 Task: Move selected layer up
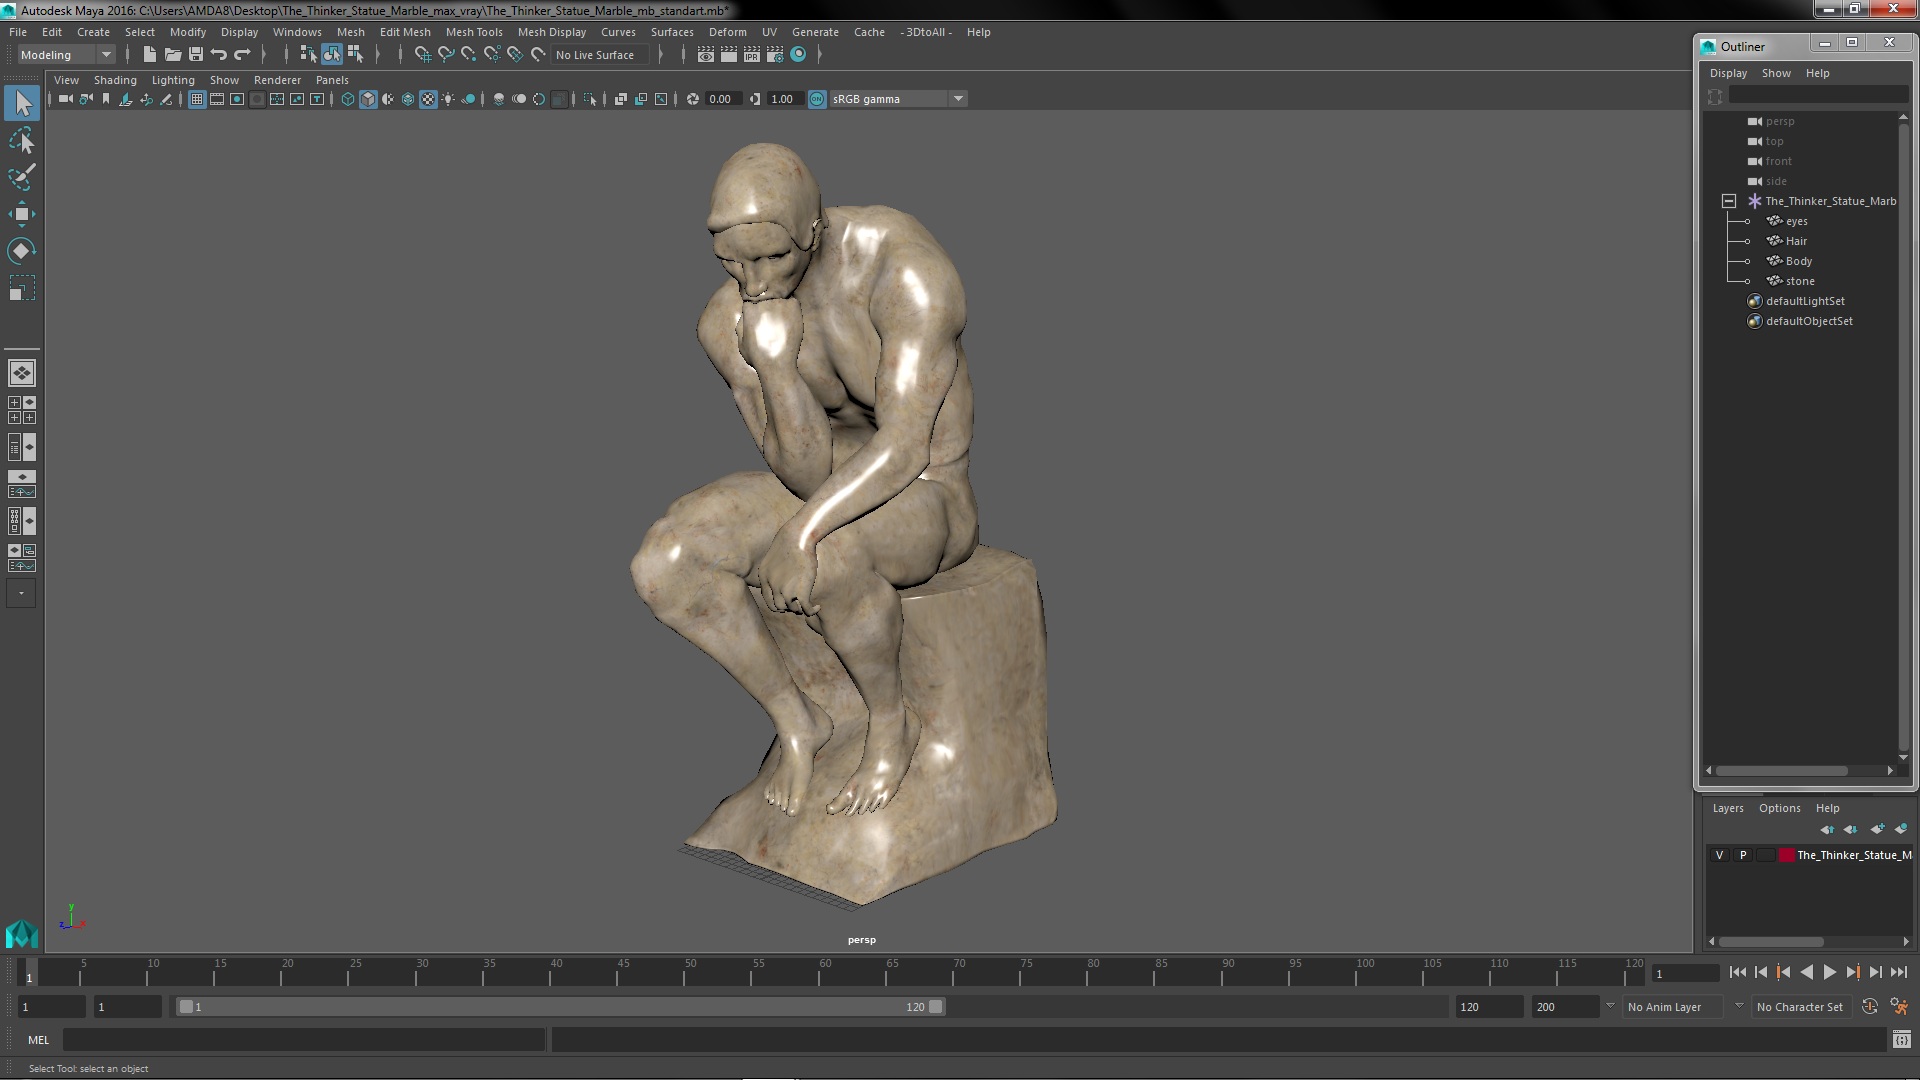(x=1827, y=829)
